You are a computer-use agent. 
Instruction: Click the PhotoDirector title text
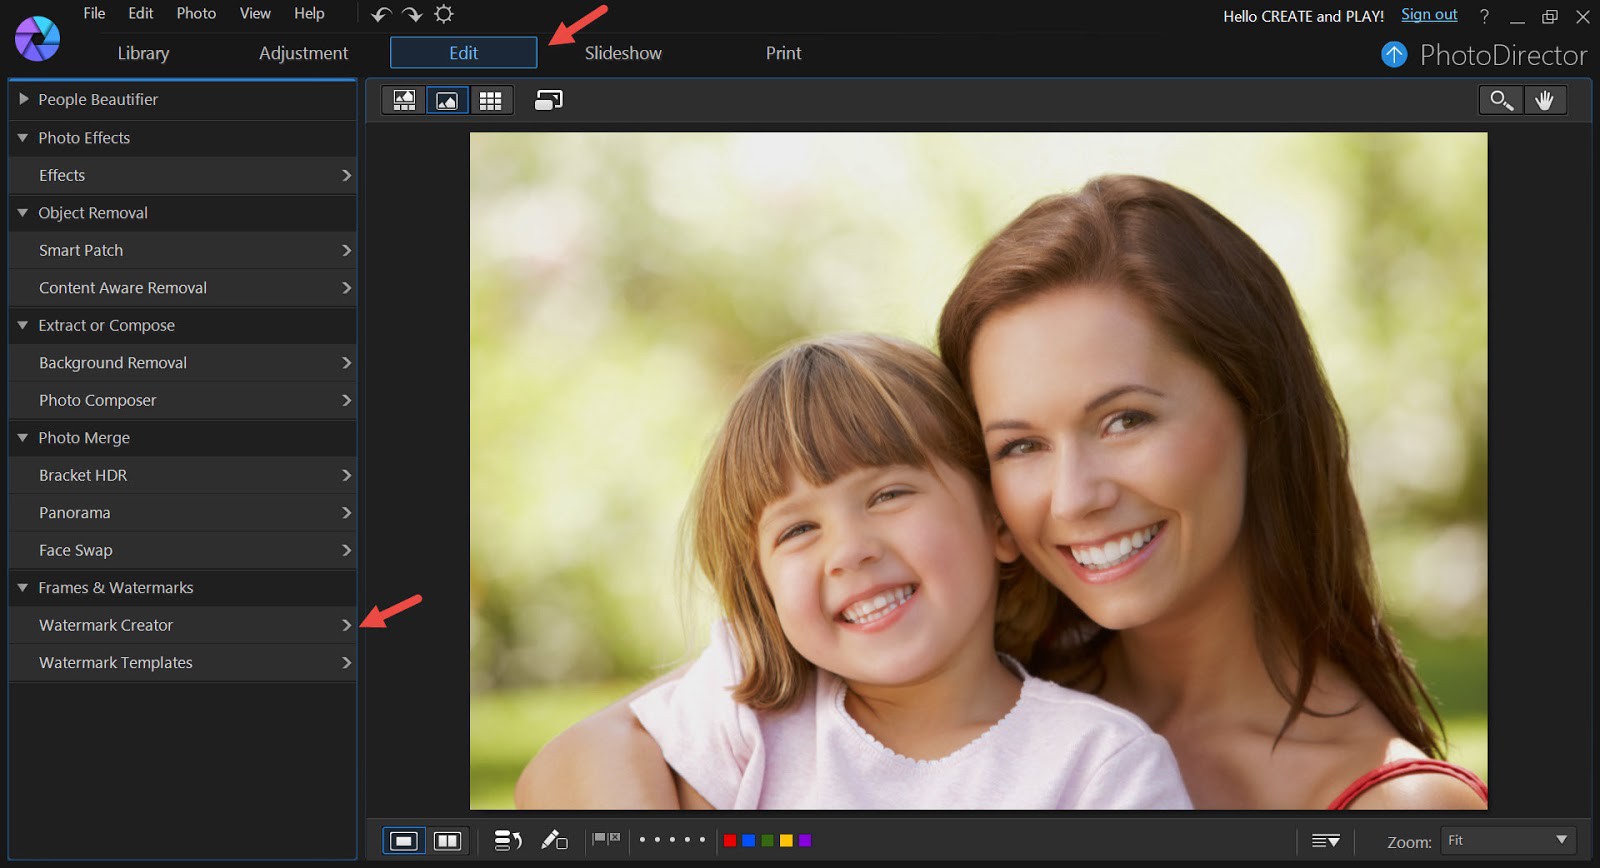click(1503, 55)
